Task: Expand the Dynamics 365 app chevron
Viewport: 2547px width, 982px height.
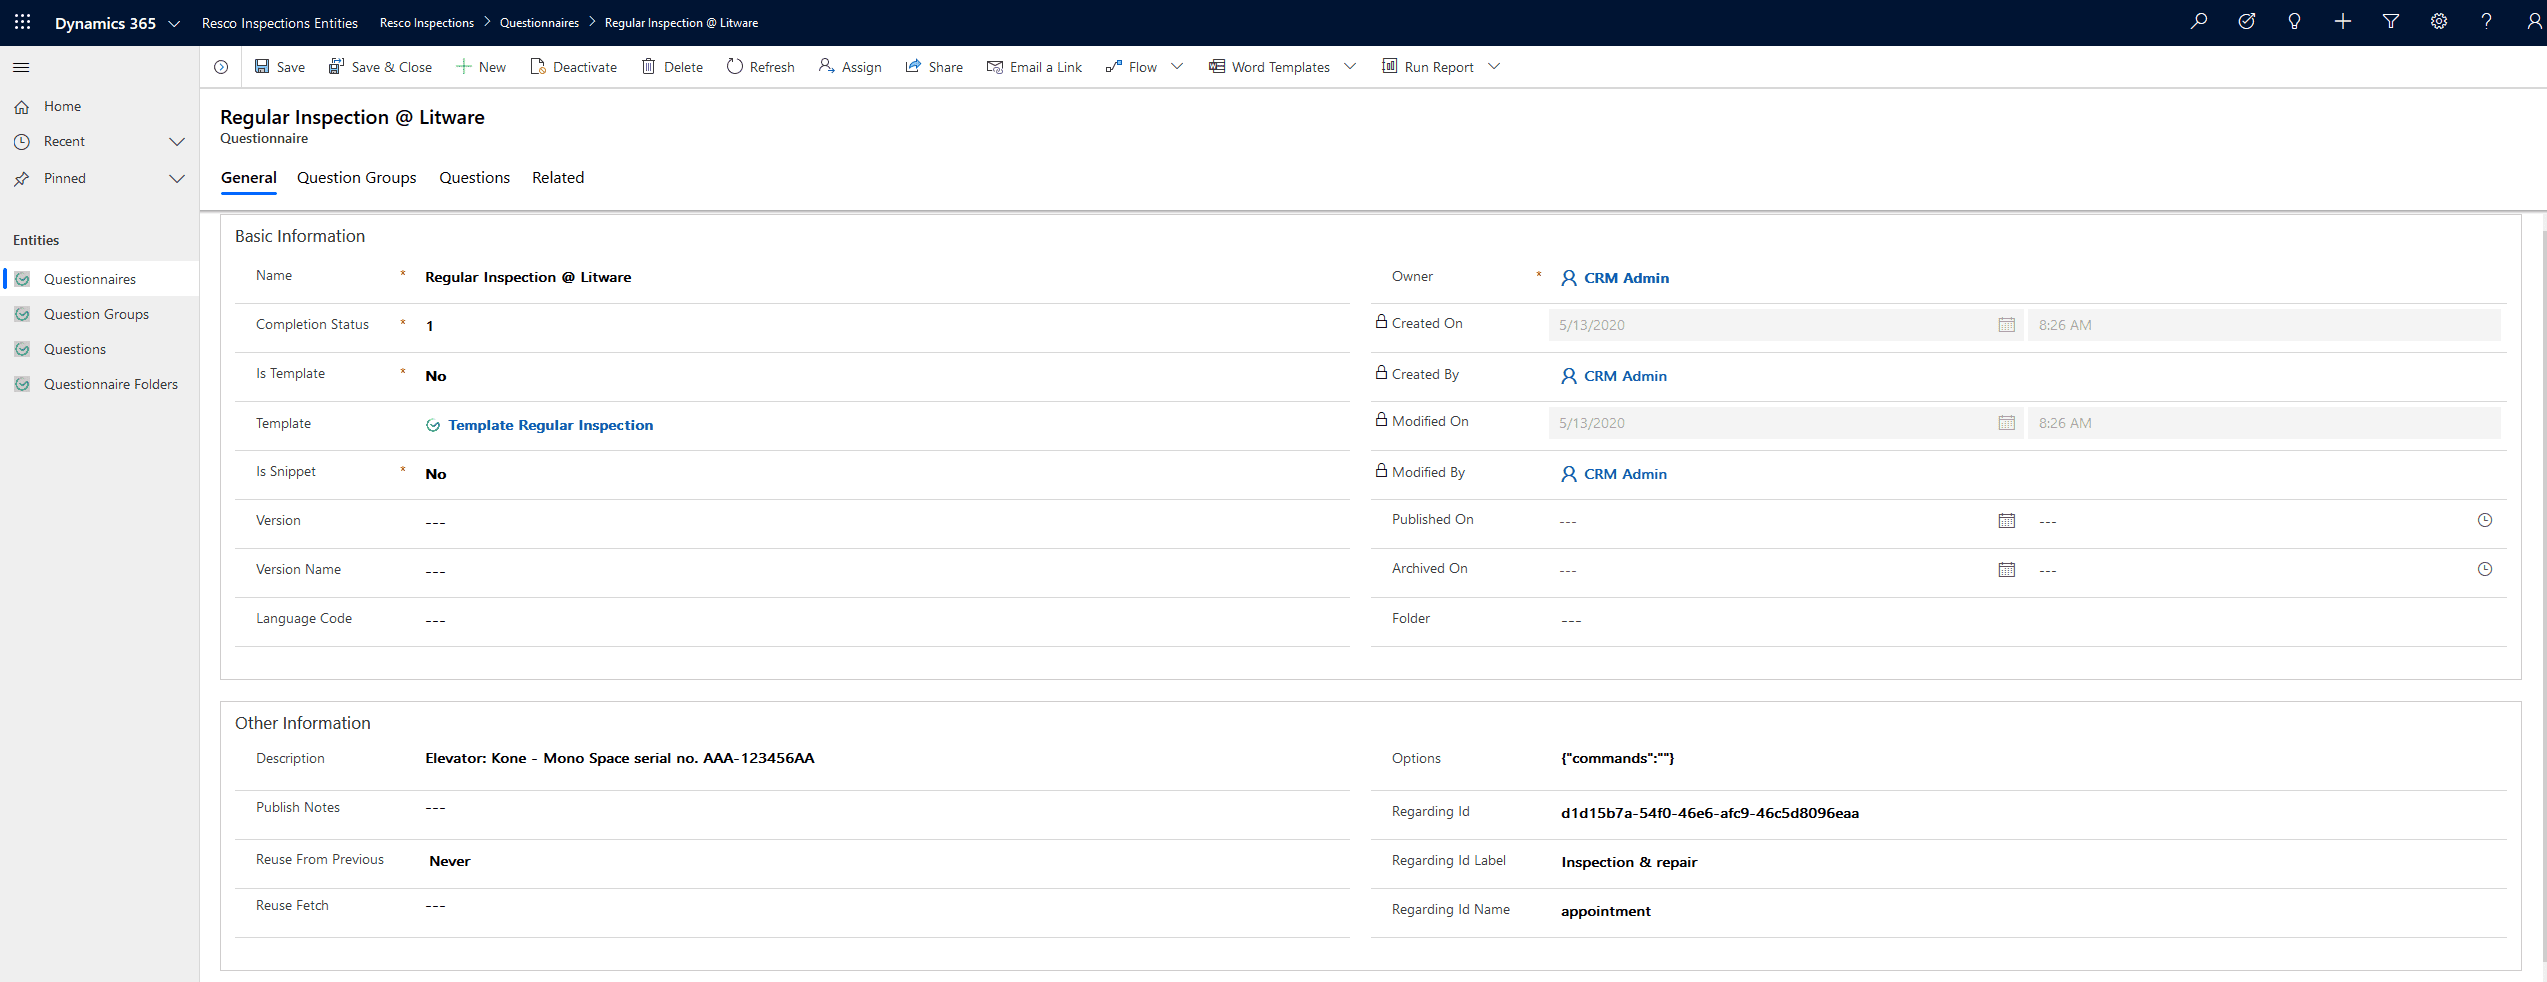Action: point(174,23)
